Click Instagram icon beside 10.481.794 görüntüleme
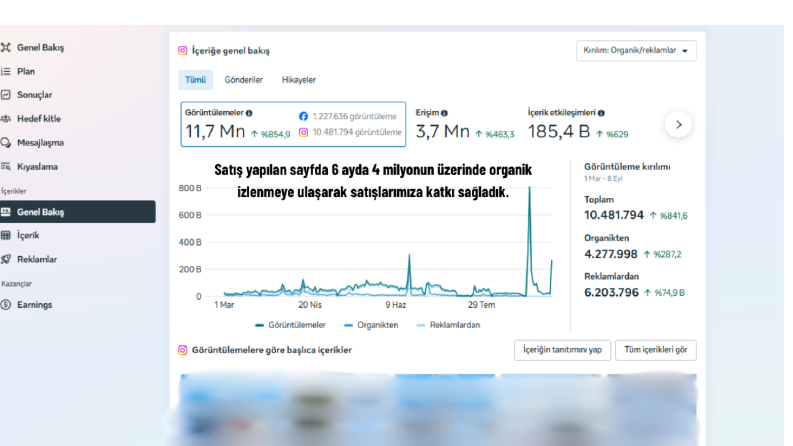 [x=303, y=132]
